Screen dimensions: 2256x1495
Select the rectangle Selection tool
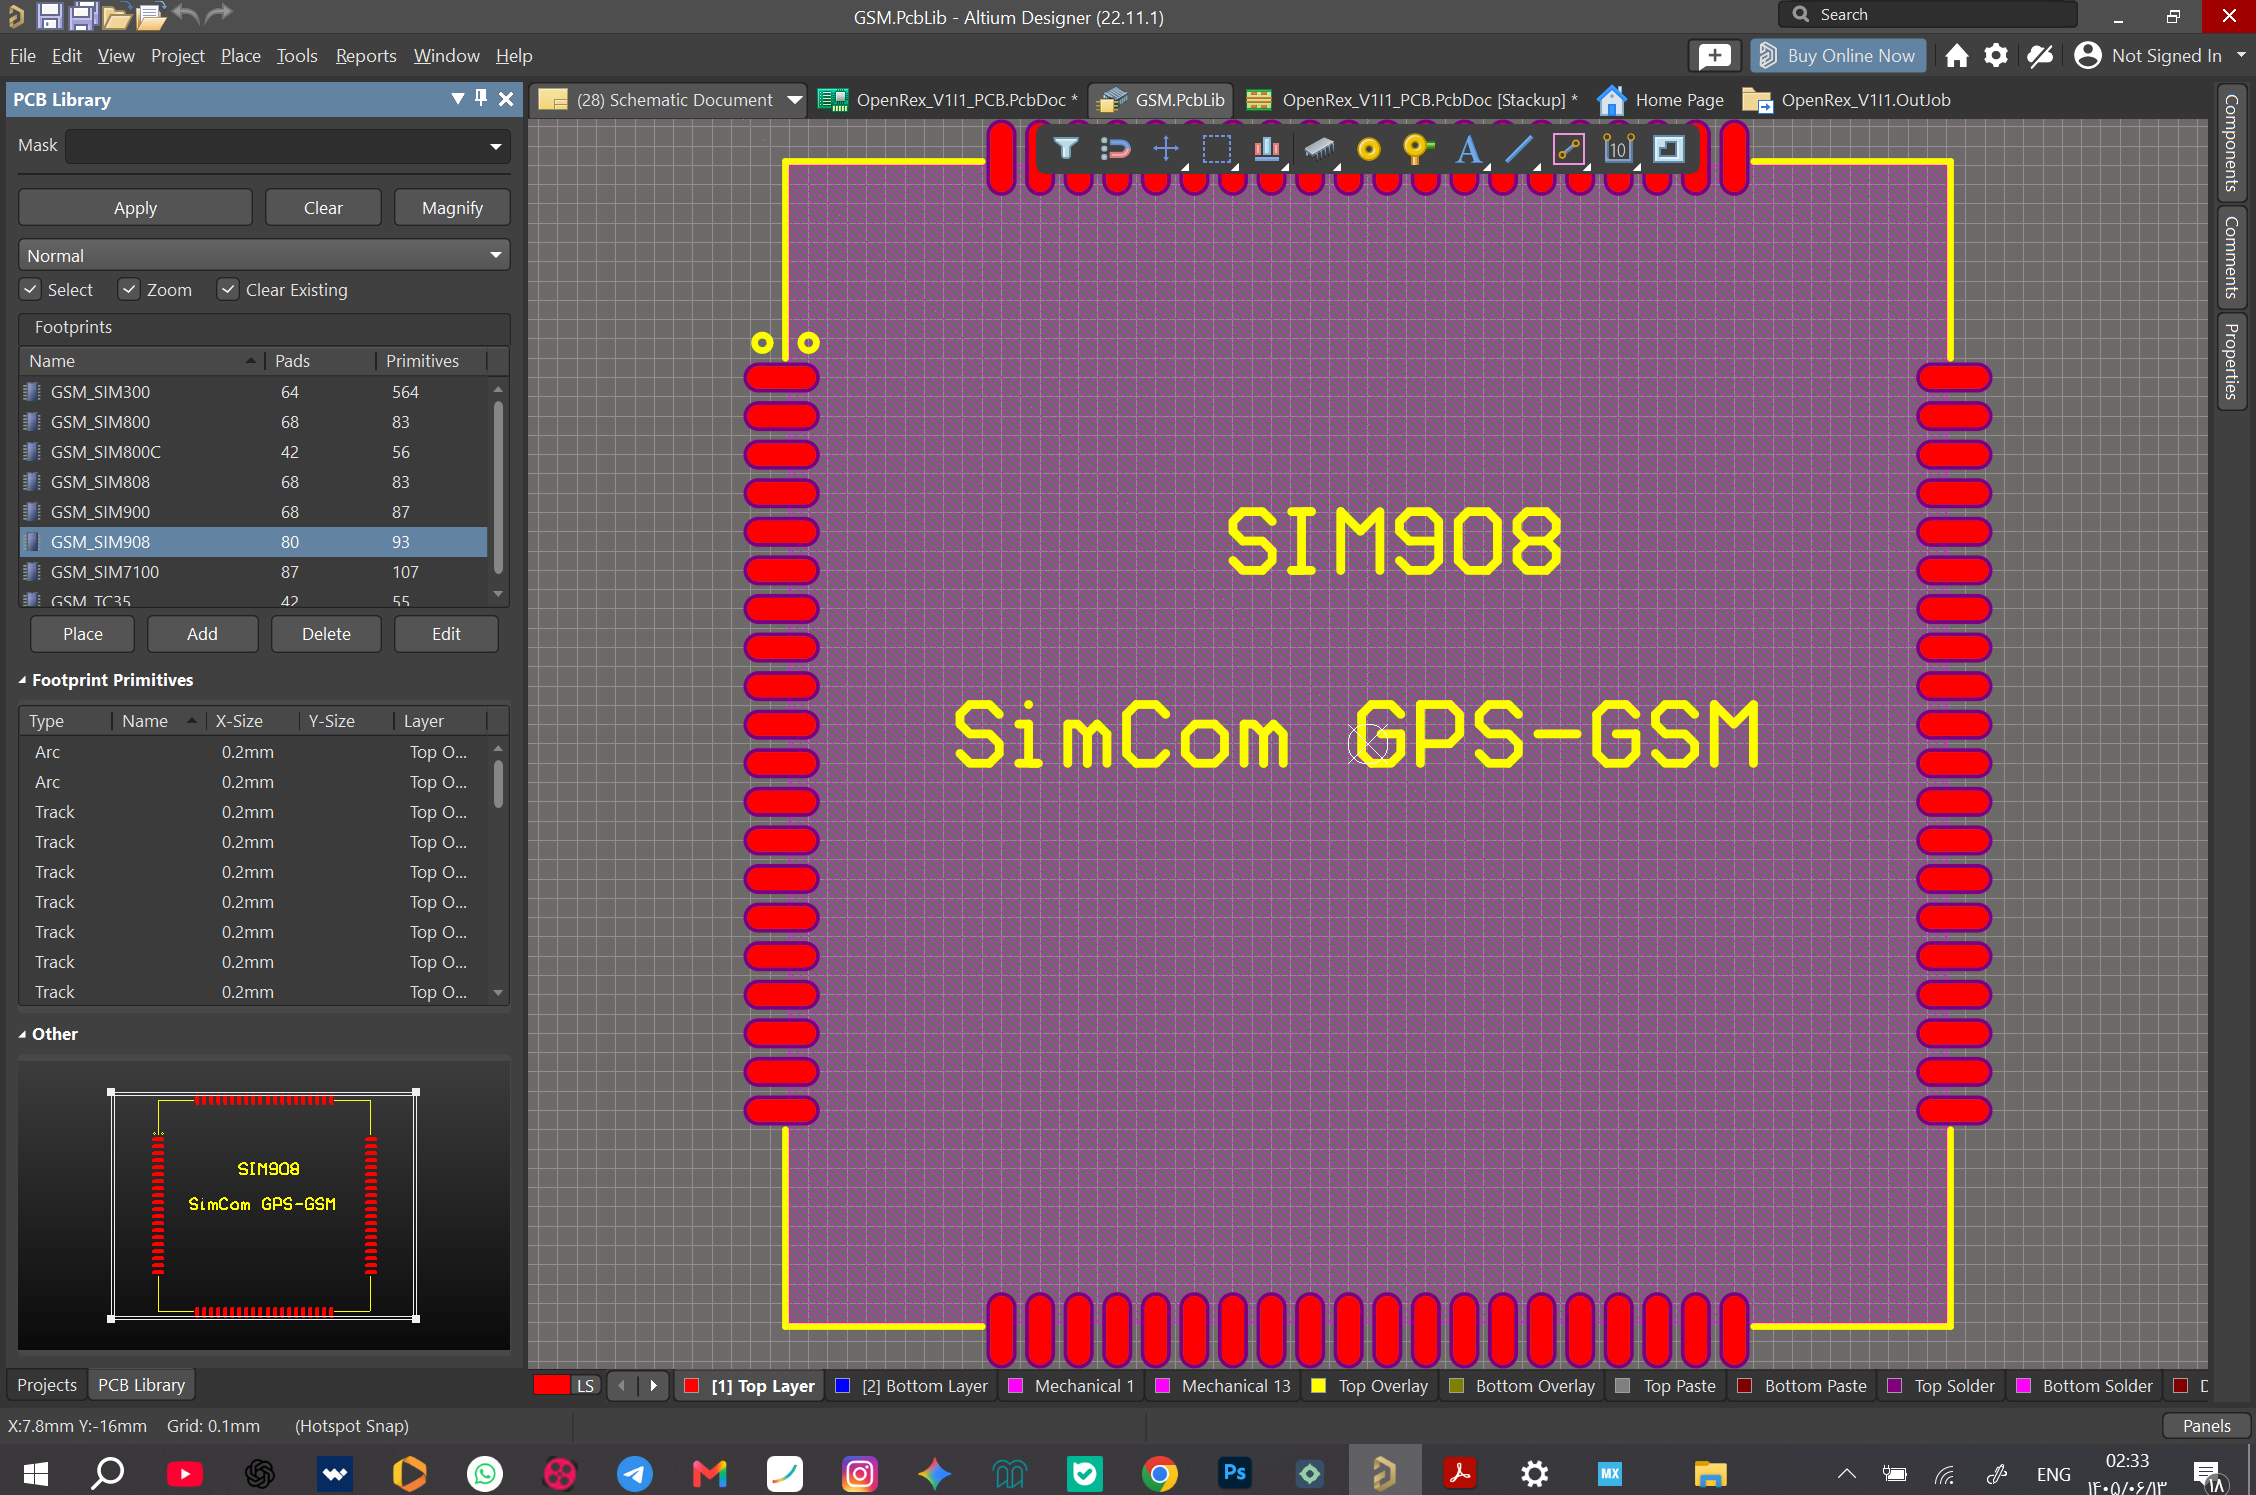[x=1217, y=149]
